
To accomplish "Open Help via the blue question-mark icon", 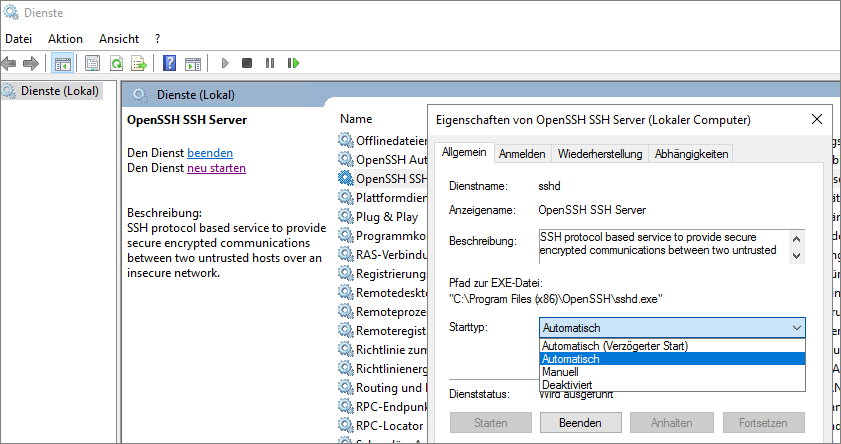I will coord(169,63).
